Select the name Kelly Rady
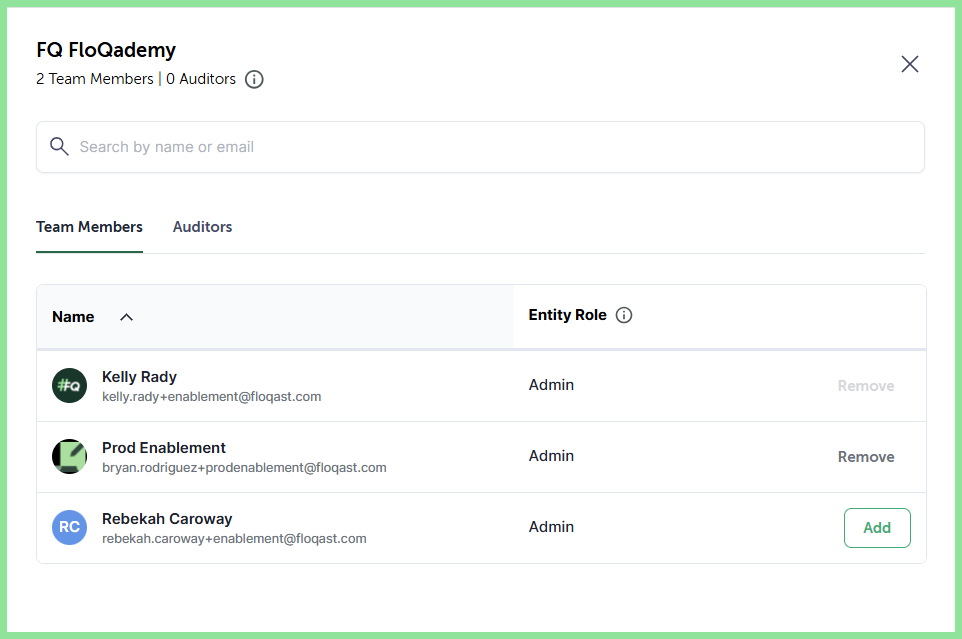Viewport: 962px width, 639px height. click(139, 377)
